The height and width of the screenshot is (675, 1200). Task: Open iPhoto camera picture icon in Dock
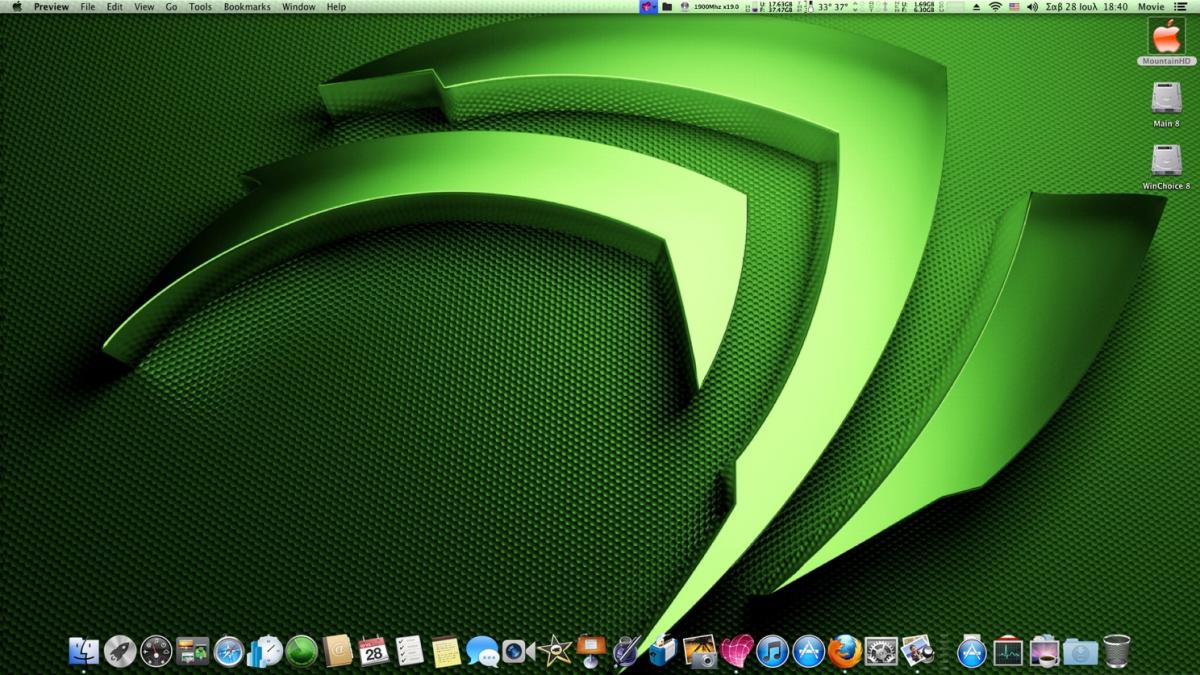click(700, 651)
